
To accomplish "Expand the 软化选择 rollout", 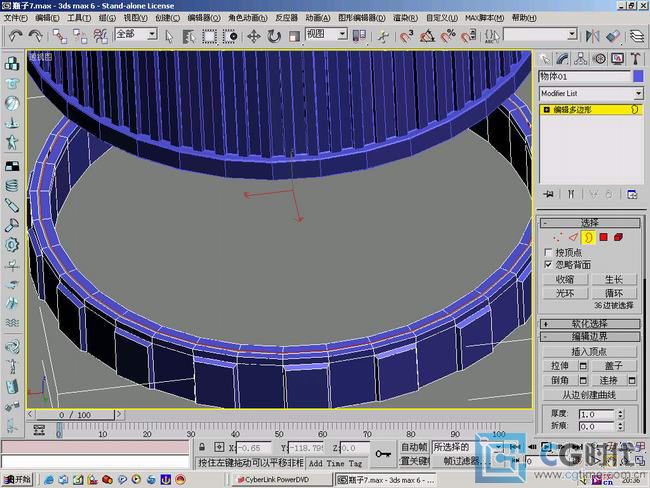I will click(590, 324).
